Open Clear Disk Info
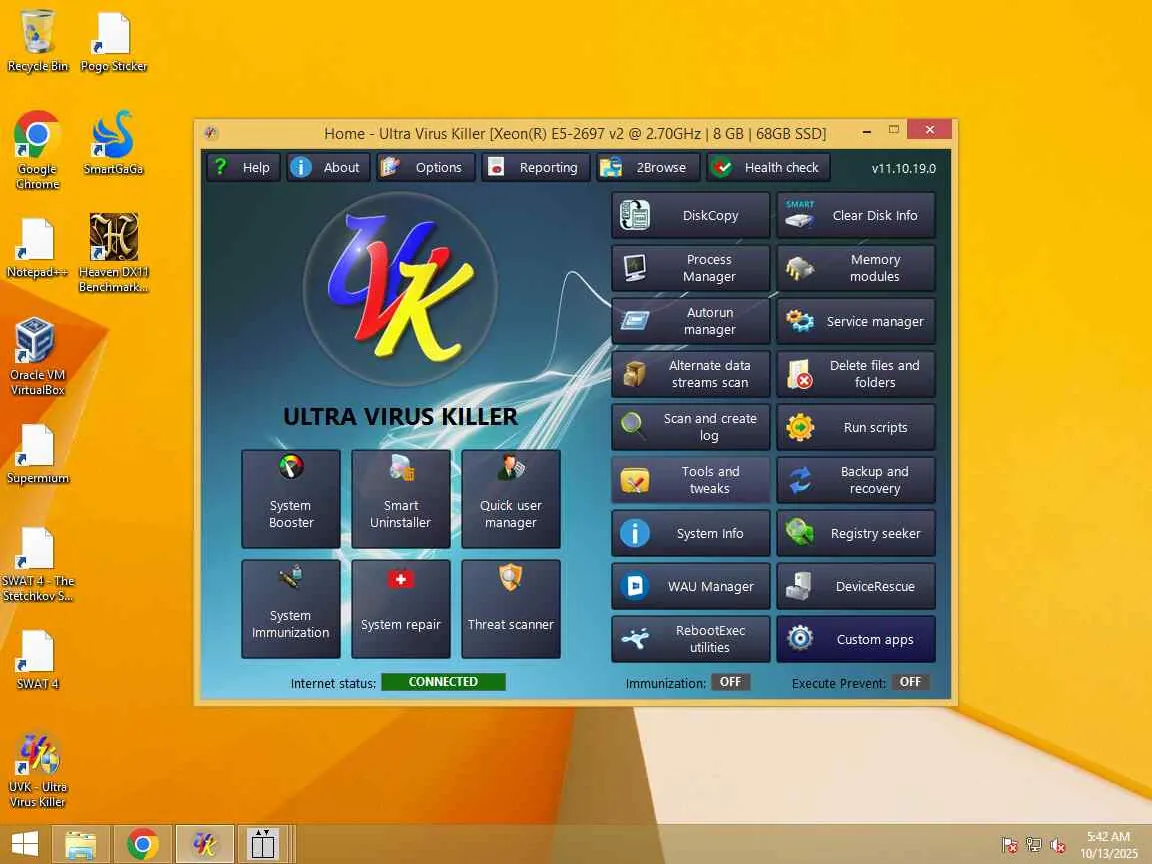 [x=856, y=215]
